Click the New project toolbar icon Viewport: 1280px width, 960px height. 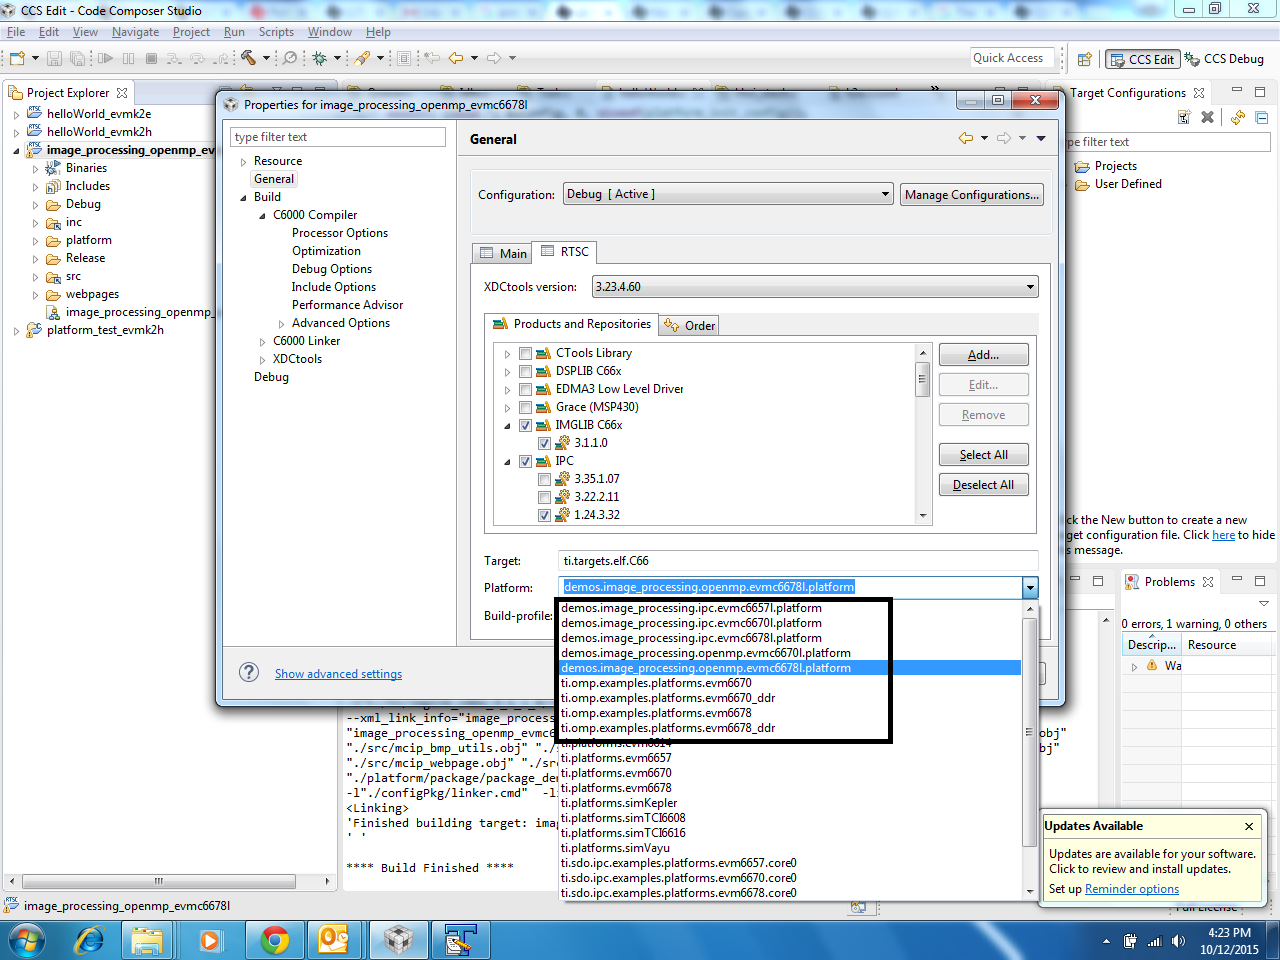click(17, 58)
